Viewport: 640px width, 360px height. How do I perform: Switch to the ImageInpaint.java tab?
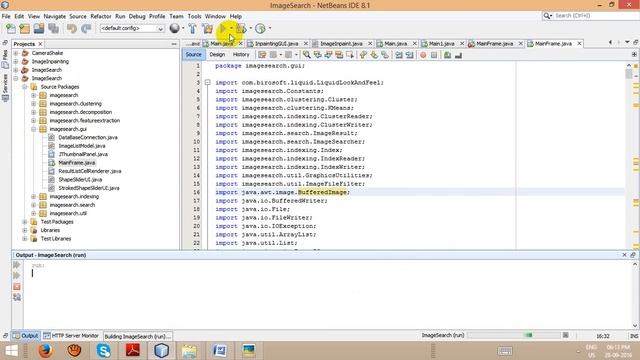[341, 44]
